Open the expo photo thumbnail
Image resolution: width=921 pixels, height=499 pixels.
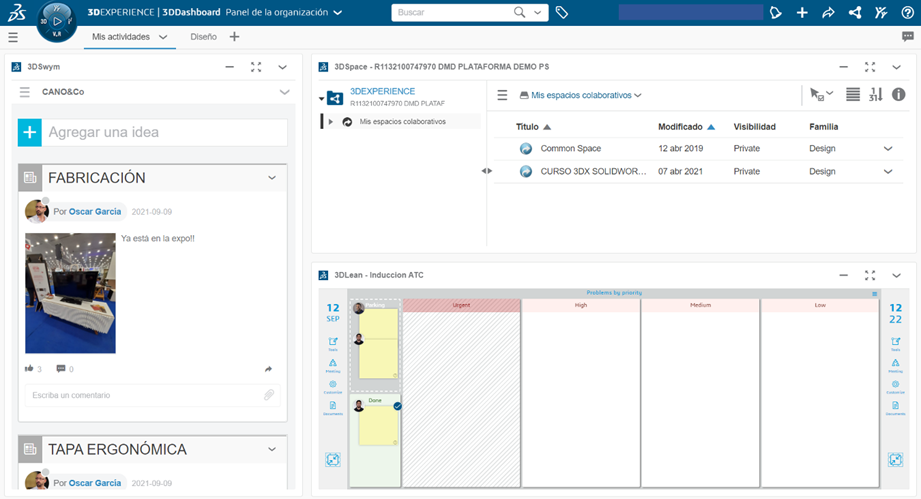click(70, 293)
